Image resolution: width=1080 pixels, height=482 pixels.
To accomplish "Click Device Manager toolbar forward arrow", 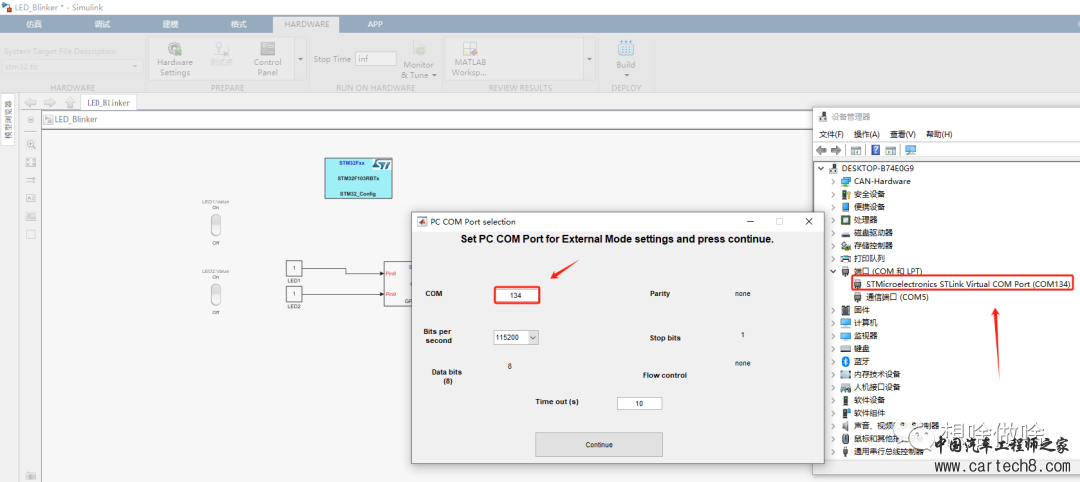I will click(x=835, y=150).
